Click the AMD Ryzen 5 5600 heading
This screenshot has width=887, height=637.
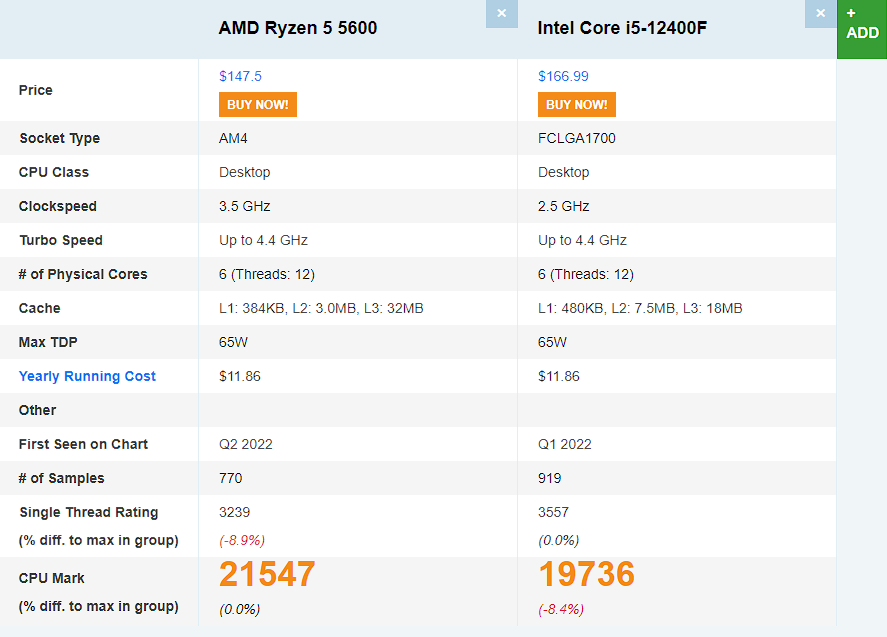(x=298, y=28)
